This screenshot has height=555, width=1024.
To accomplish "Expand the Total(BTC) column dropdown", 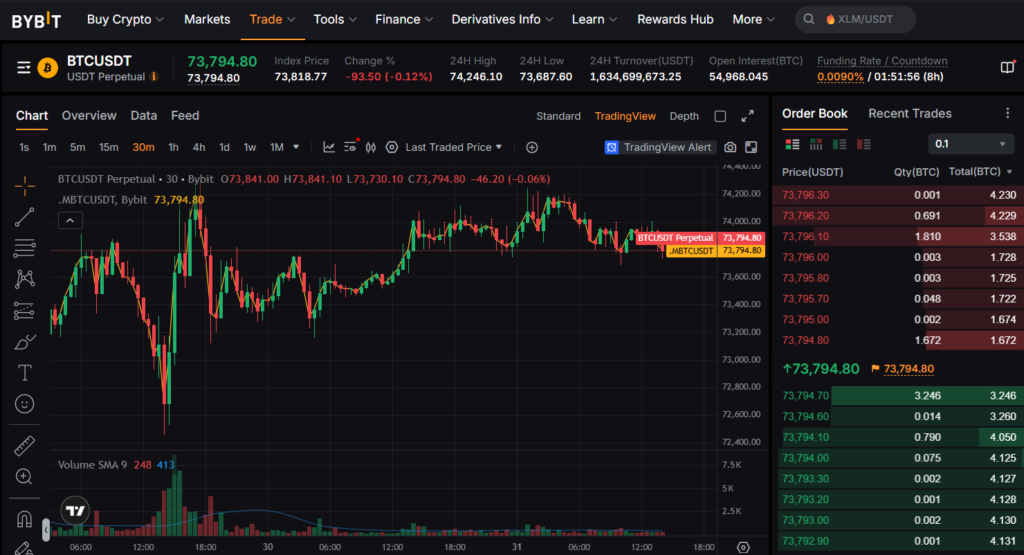I will coord(1010,172).
